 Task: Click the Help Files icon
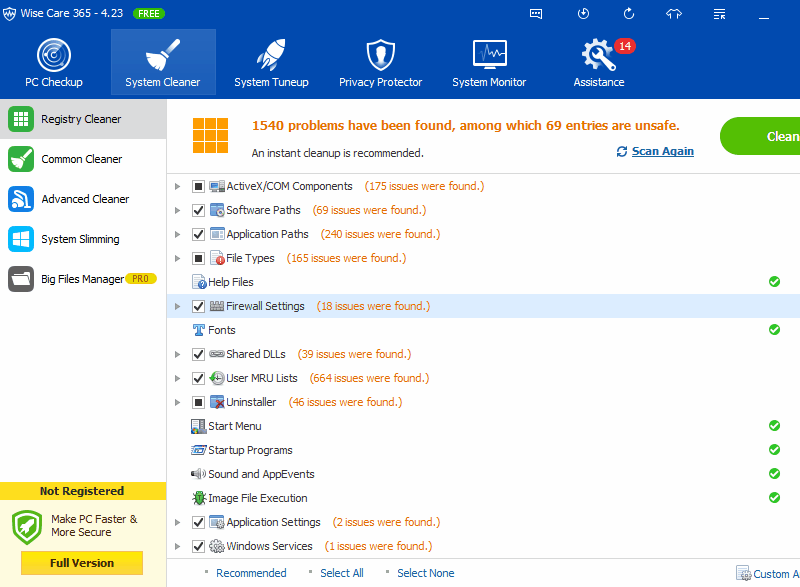point(199,282)
